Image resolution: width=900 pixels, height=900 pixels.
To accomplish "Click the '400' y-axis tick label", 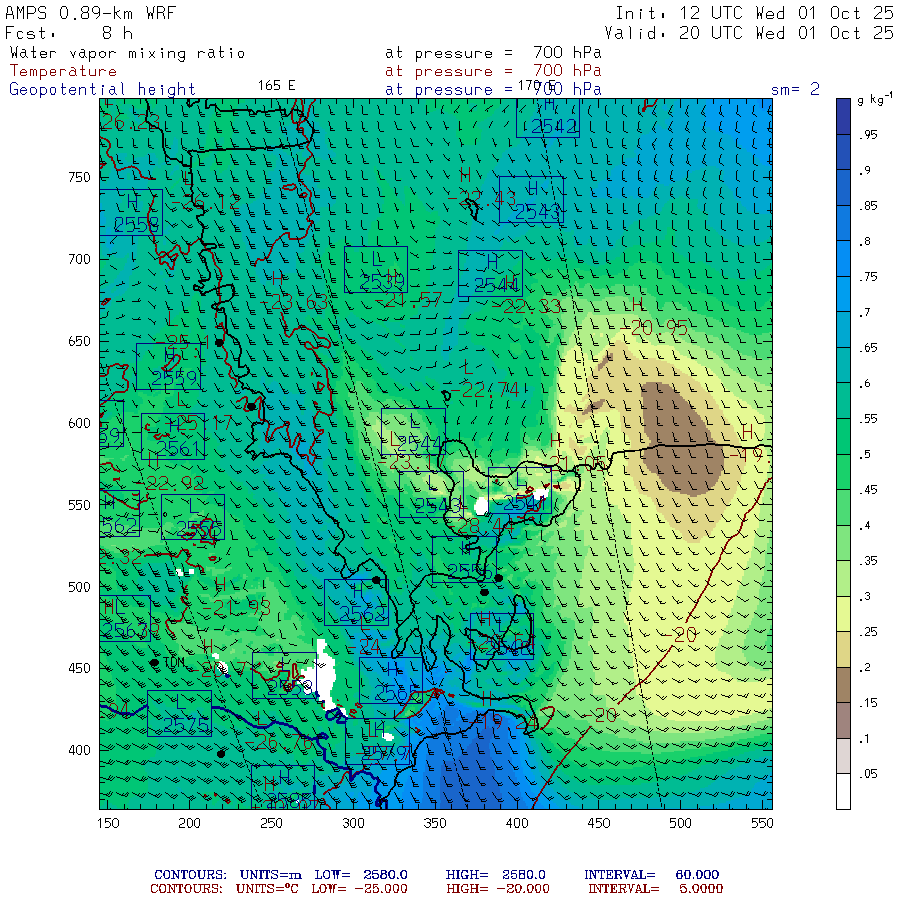I will click(79, 750).
